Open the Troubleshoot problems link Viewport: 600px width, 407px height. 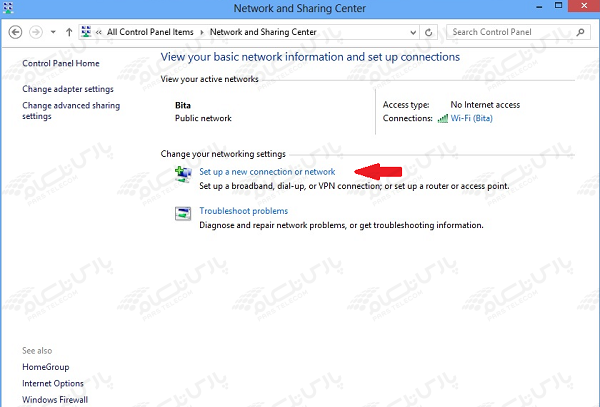243,211
